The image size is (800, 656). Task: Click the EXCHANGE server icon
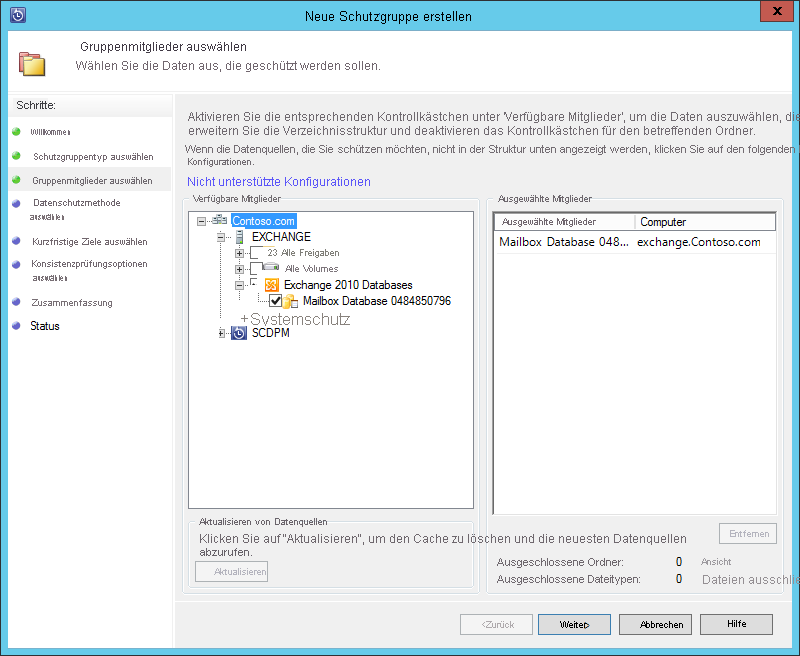point(239,237)
